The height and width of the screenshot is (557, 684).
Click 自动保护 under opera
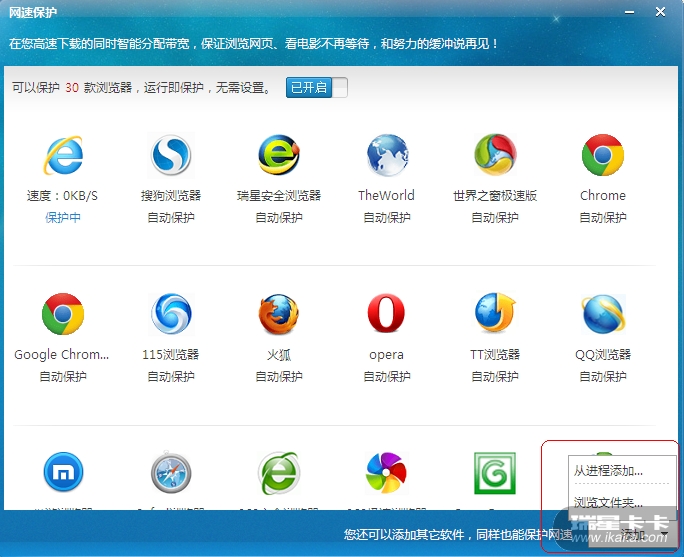386,376
